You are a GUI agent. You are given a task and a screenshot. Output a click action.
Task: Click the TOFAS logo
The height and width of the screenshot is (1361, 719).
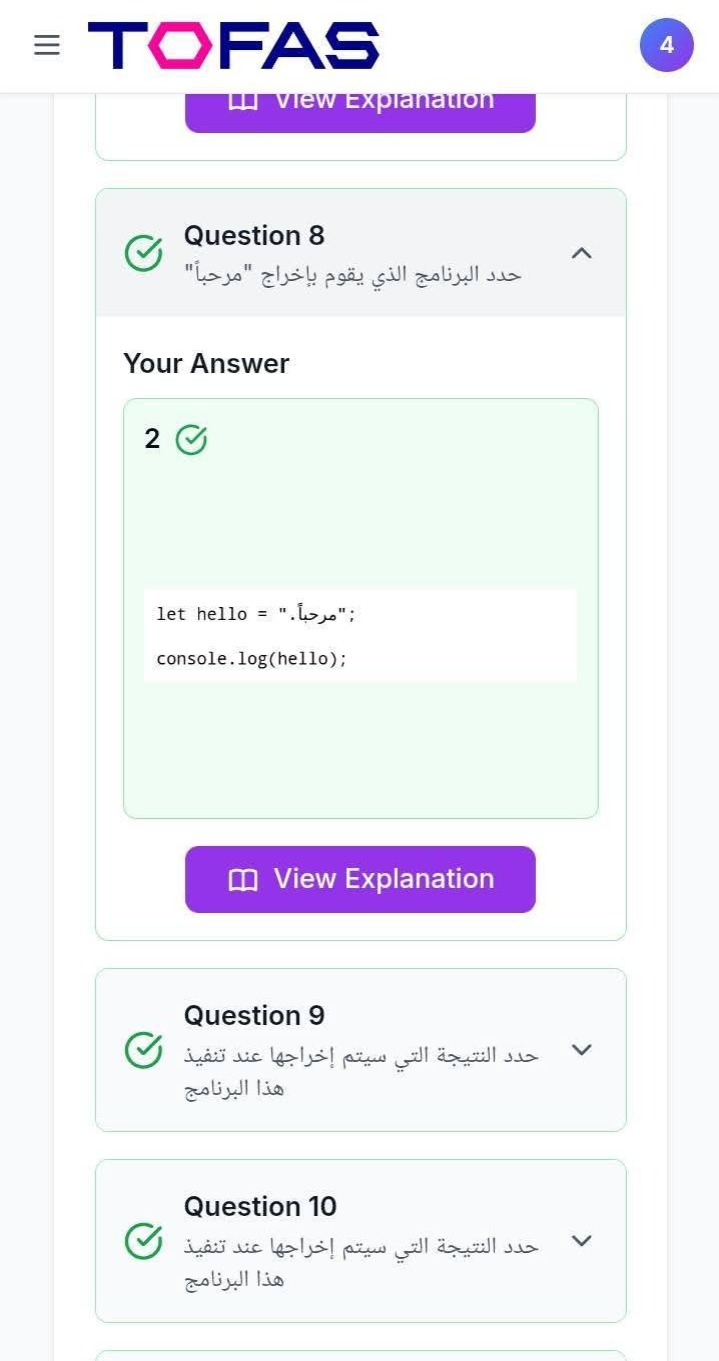click(234, 46)
